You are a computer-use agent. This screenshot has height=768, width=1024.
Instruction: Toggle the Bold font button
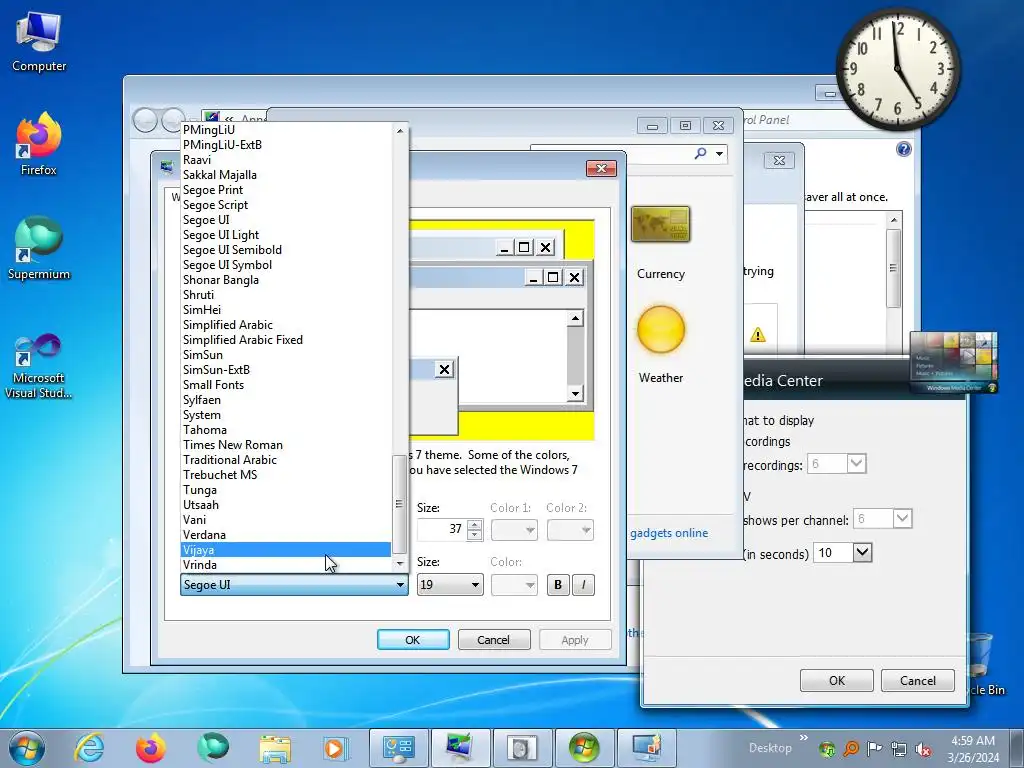[558, 584]
